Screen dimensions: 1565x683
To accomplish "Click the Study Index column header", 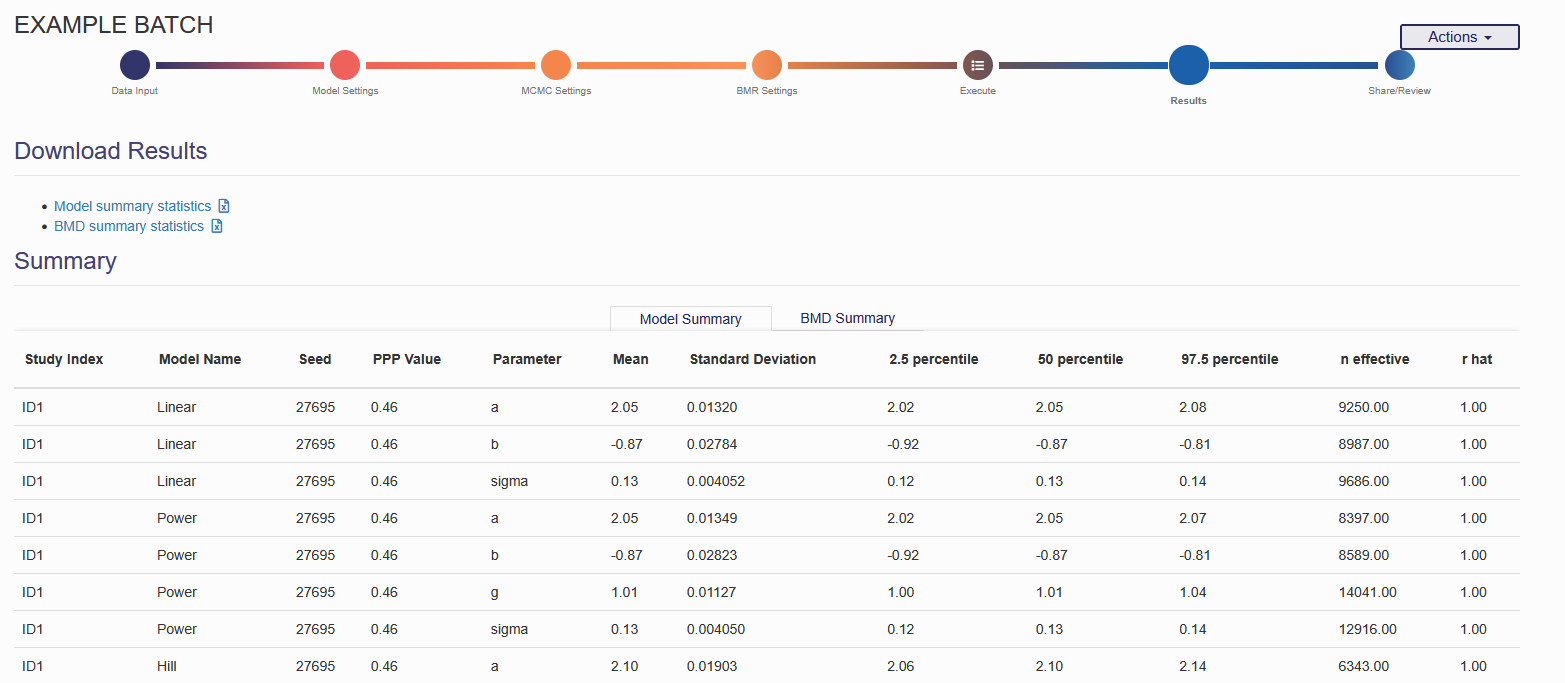I will [64, 359].
